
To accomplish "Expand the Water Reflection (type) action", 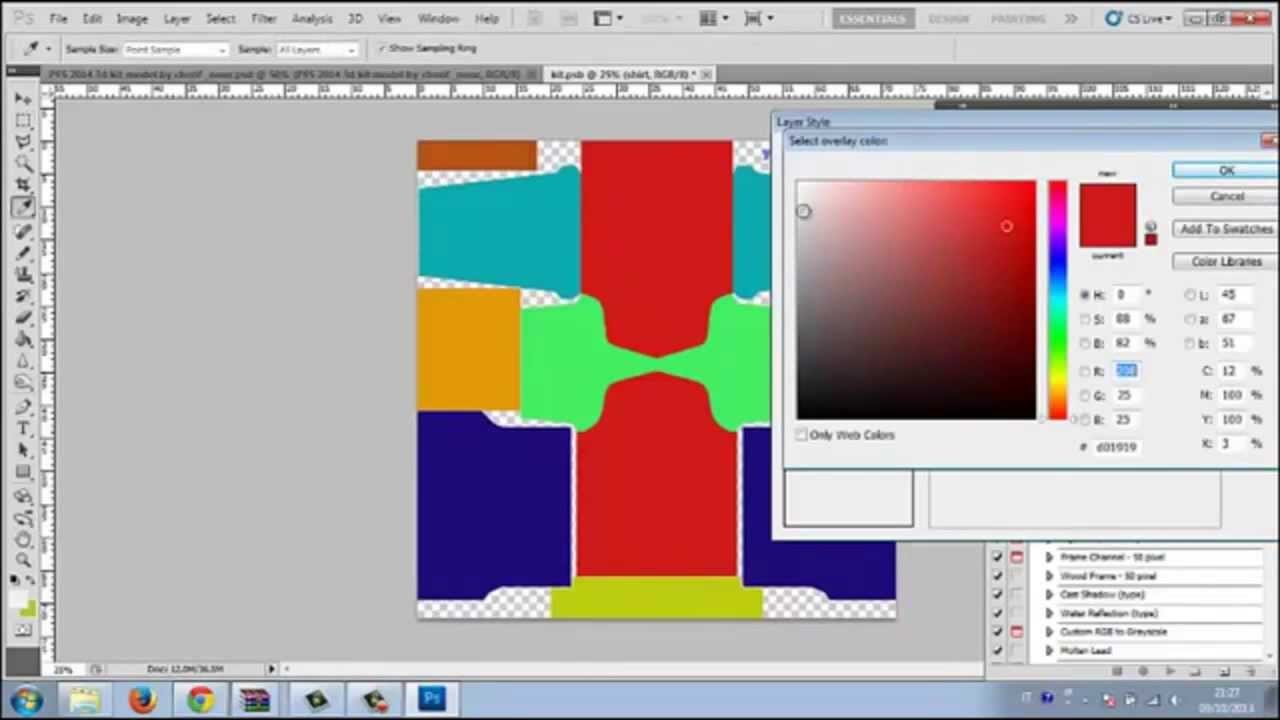I will point(1049,613).
